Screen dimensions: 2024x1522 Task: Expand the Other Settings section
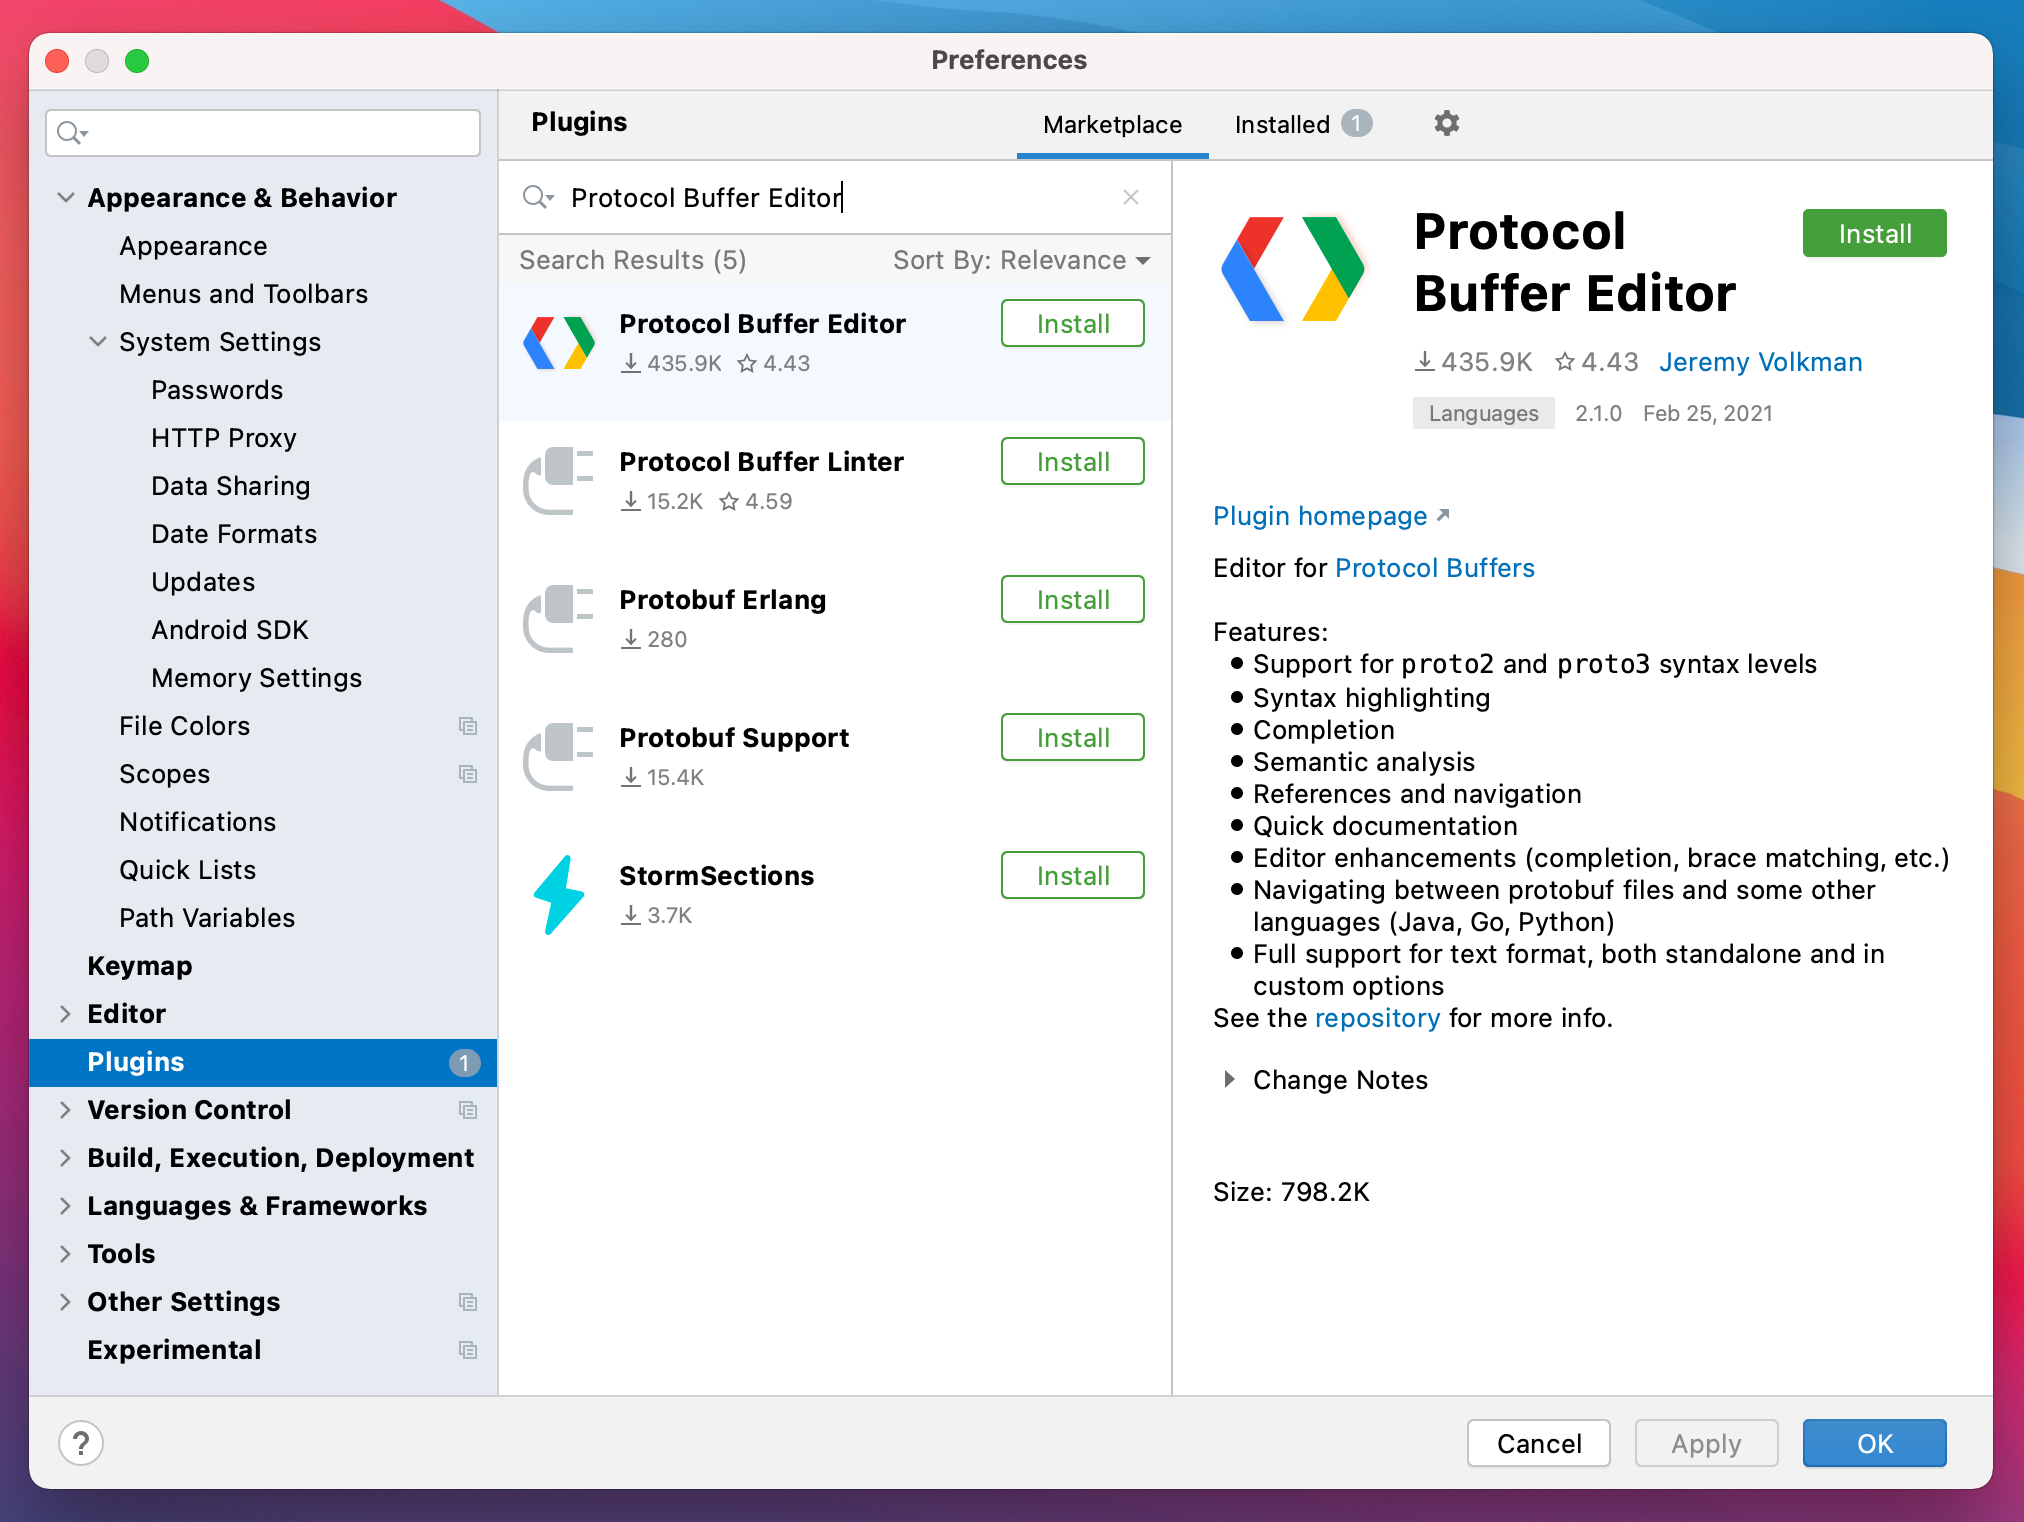click(x=66, y=1302)
